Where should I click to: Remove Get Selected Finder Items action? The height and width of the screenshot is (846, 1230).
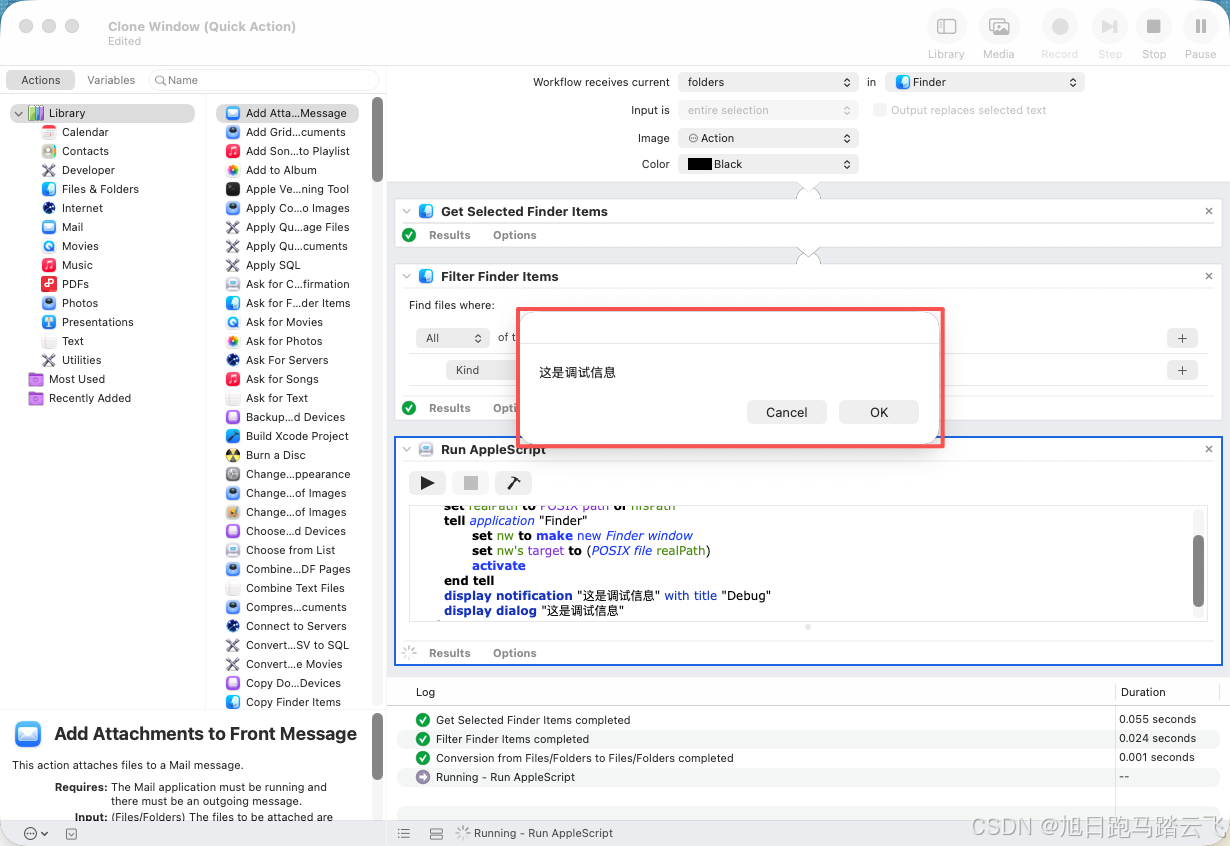pos(1208,211)
